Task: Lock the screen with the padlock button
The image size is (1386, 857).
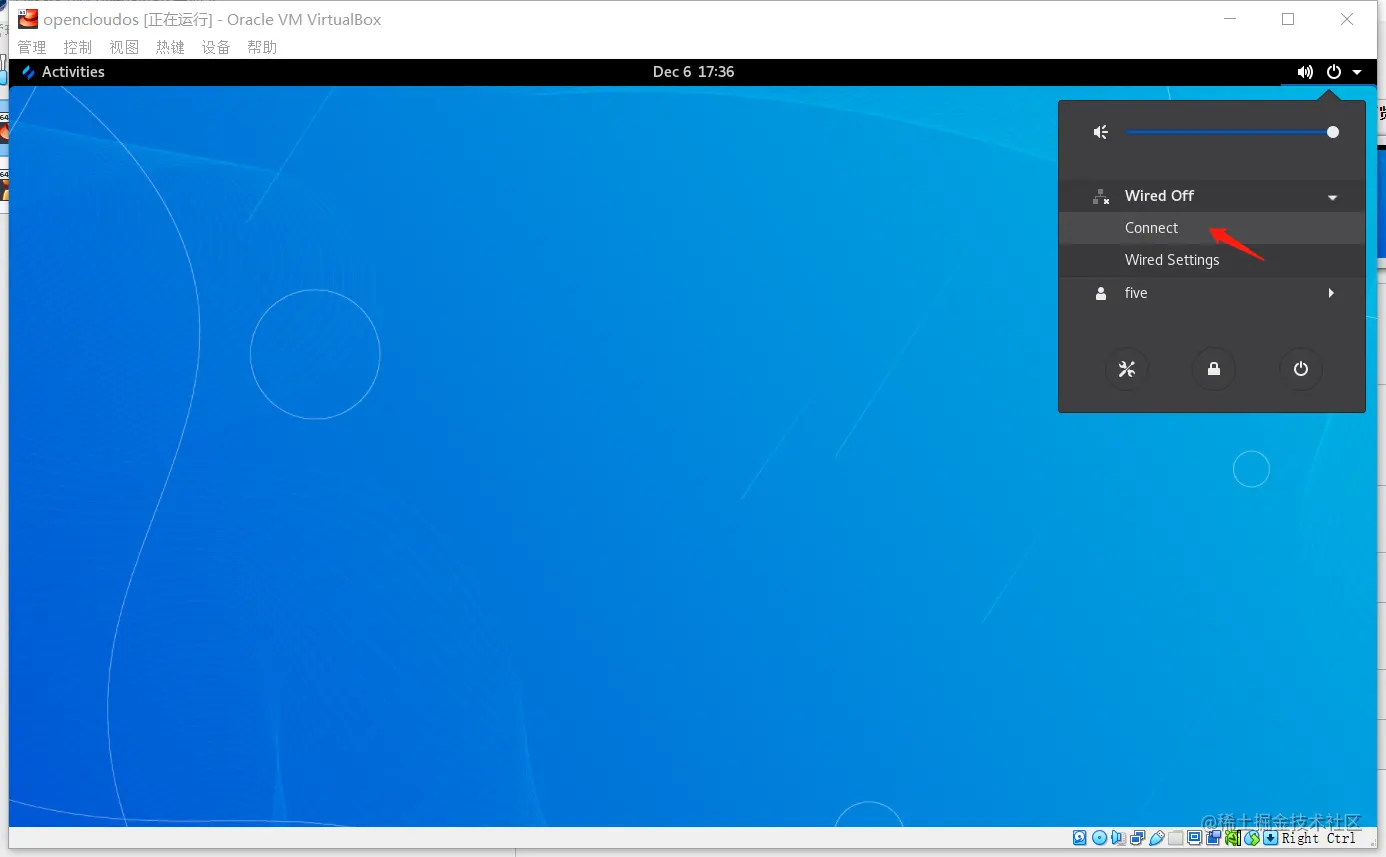Action: 1214,369
